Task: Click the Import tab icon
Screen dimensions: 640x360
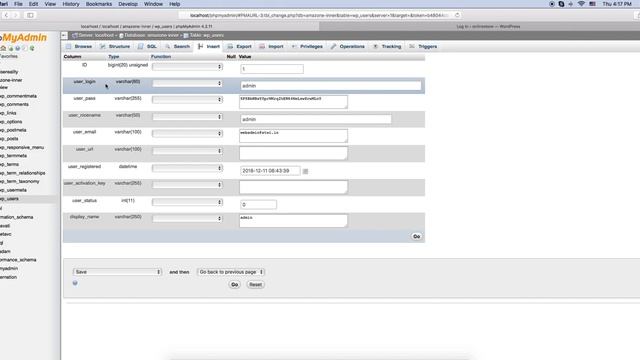Action: tap(262, 47)
